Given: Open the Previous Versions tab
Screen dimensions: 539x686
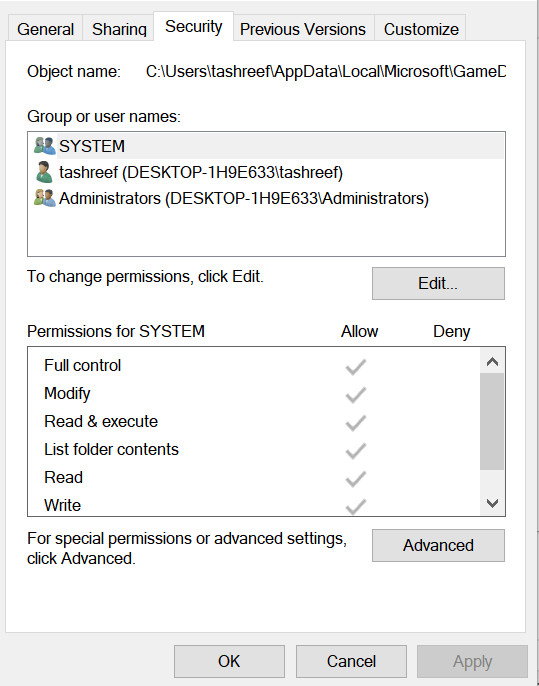Looking at the screenshot, I should coord(303,29).
